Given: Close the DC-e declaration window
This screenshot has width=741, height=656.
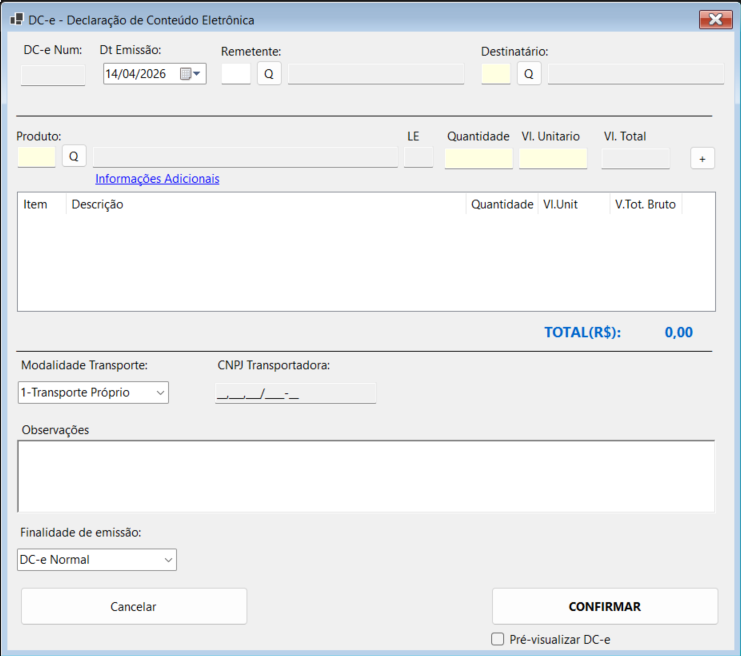Looking at the screenshot, I should tap(714, 19).
